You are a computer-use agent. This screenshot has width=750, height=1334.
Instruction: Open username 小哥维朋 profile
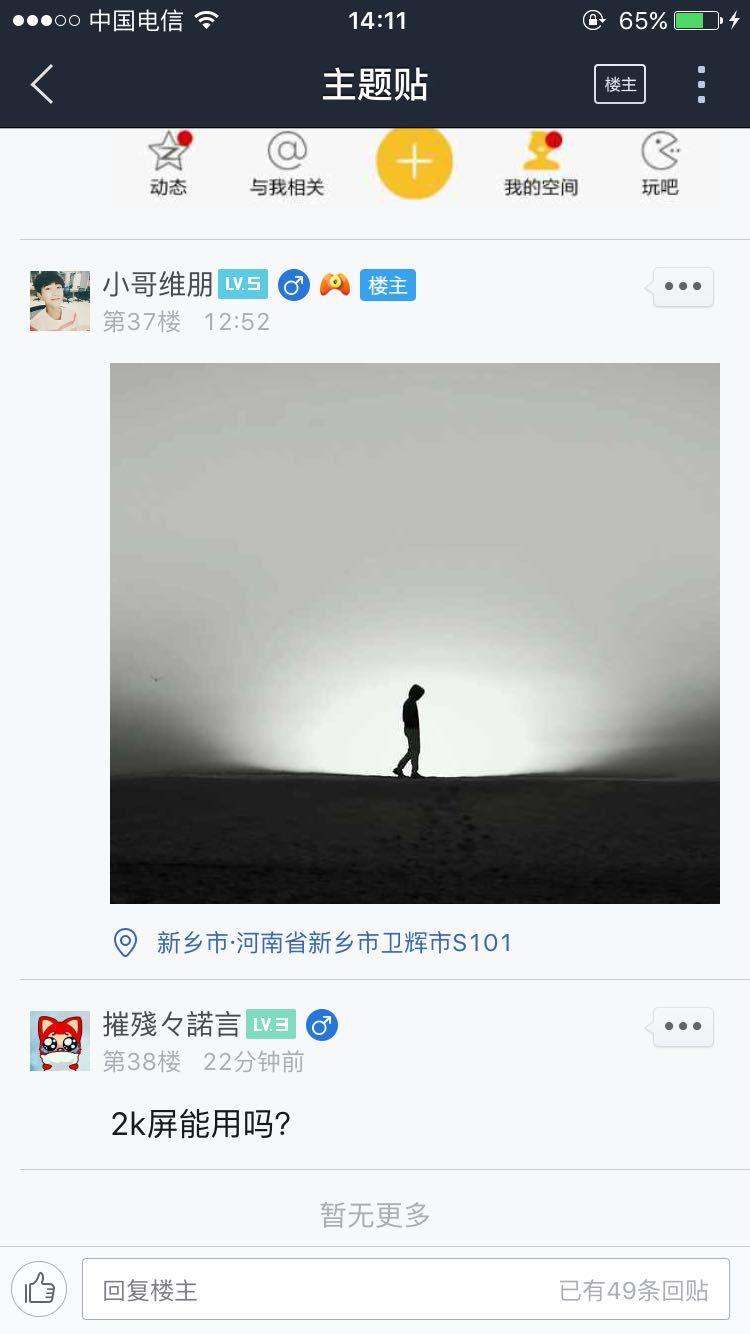pyautogui.click(x=158, y=285)
